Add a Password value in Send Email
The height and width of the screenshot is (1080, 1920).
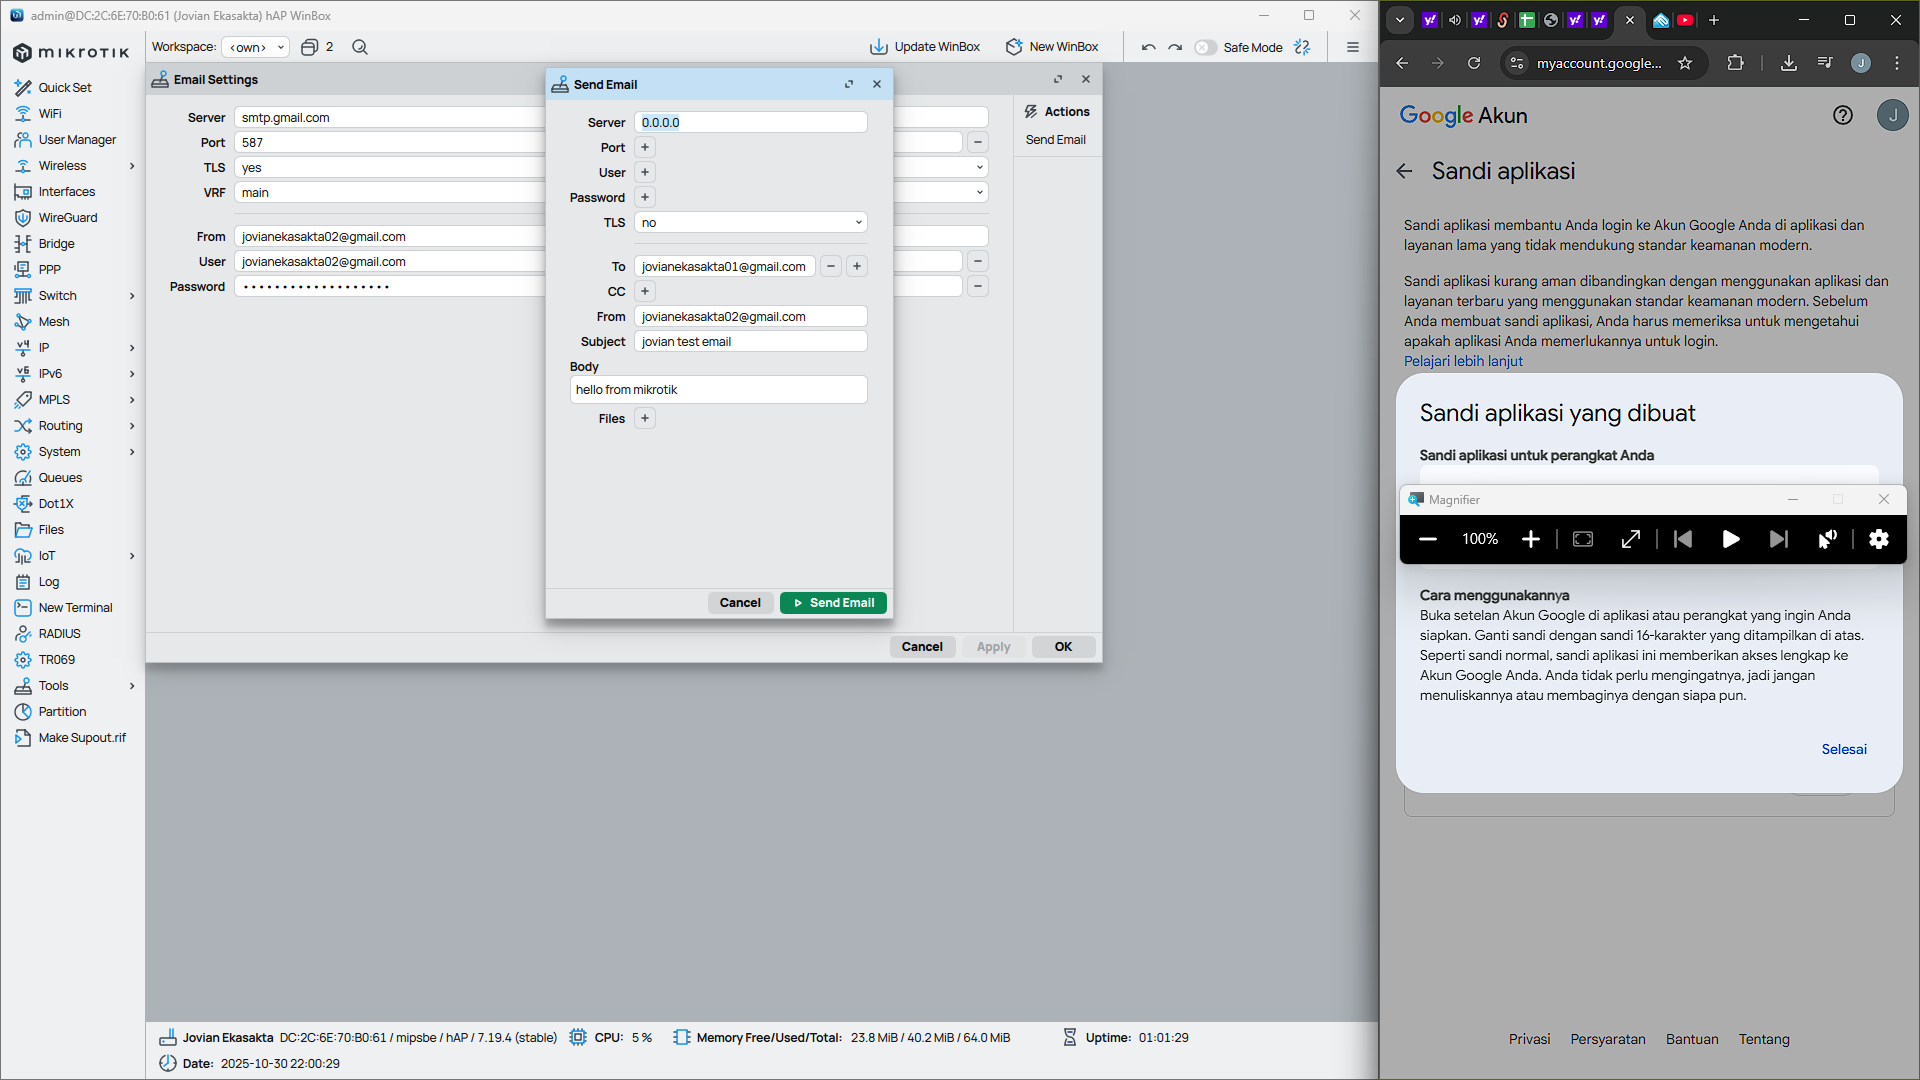[645, 198]
